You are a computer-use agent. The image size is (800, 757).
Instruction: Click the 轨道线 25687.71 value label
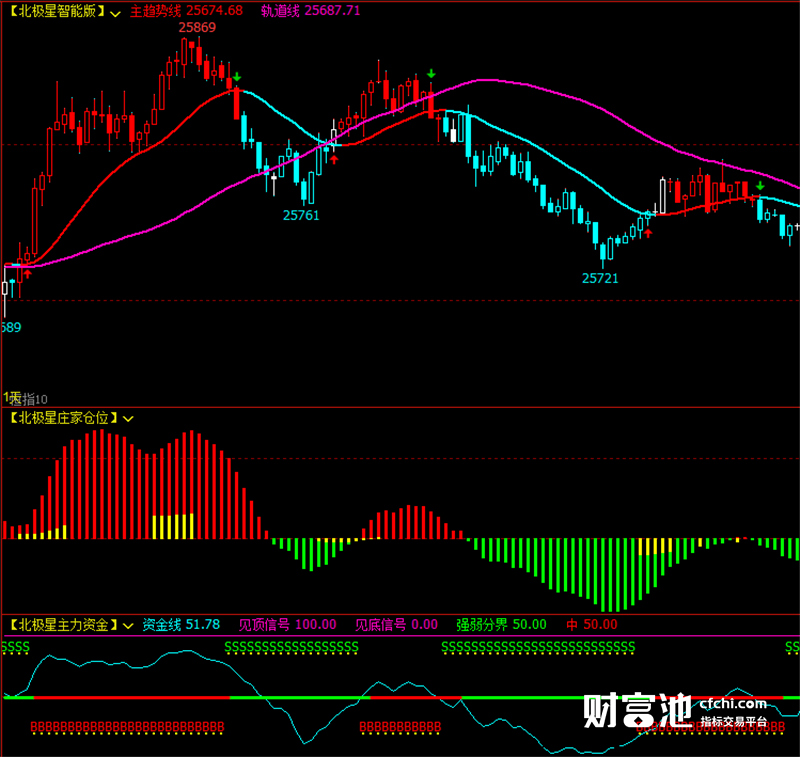[x=310, y=11]
